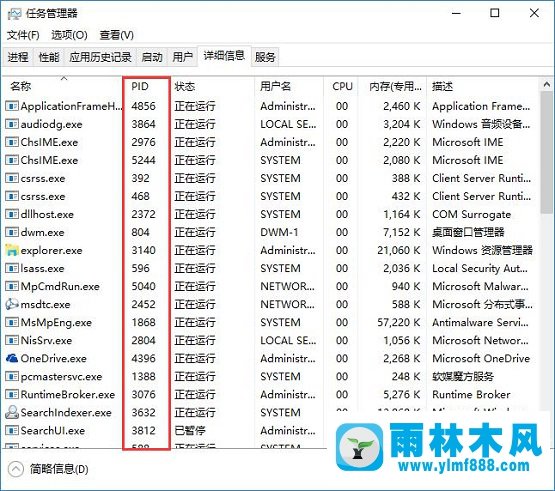Switch to the 服务 tab

[x=265, y=57]
